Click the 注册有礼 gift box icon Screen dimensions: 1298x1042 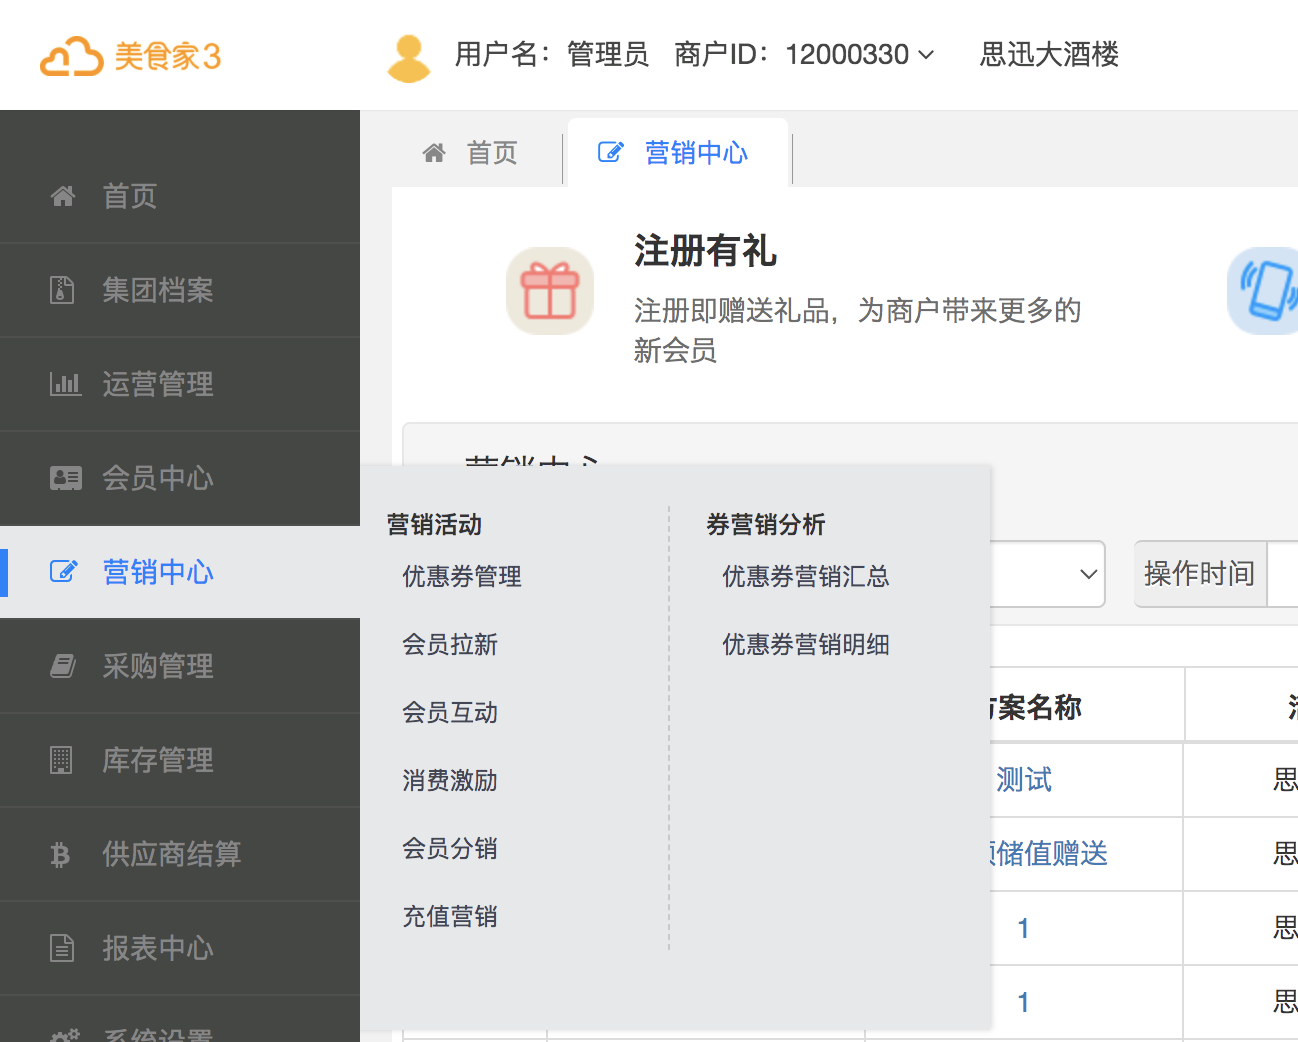point(550,291)
